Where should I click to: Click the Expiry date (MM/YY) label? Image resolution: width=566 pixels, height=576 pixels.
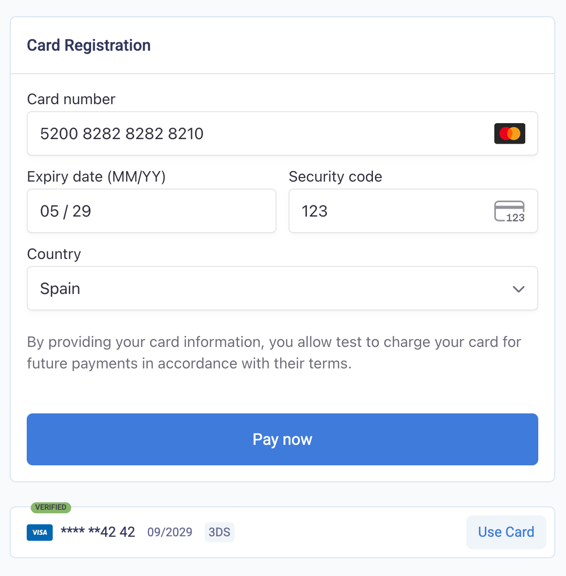coord(96,177)
